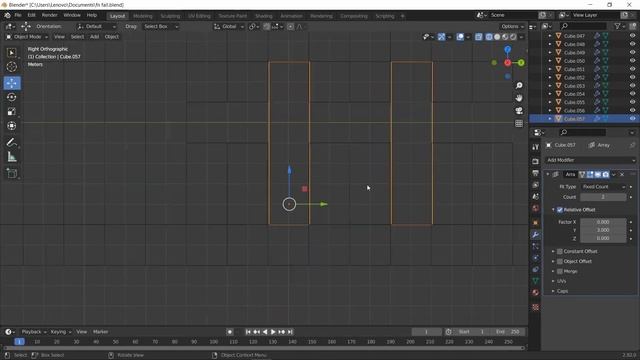The width and height of the screenshot is (640, 360).
Task: Toggle X-ray view button
Action: coord(479,37)
